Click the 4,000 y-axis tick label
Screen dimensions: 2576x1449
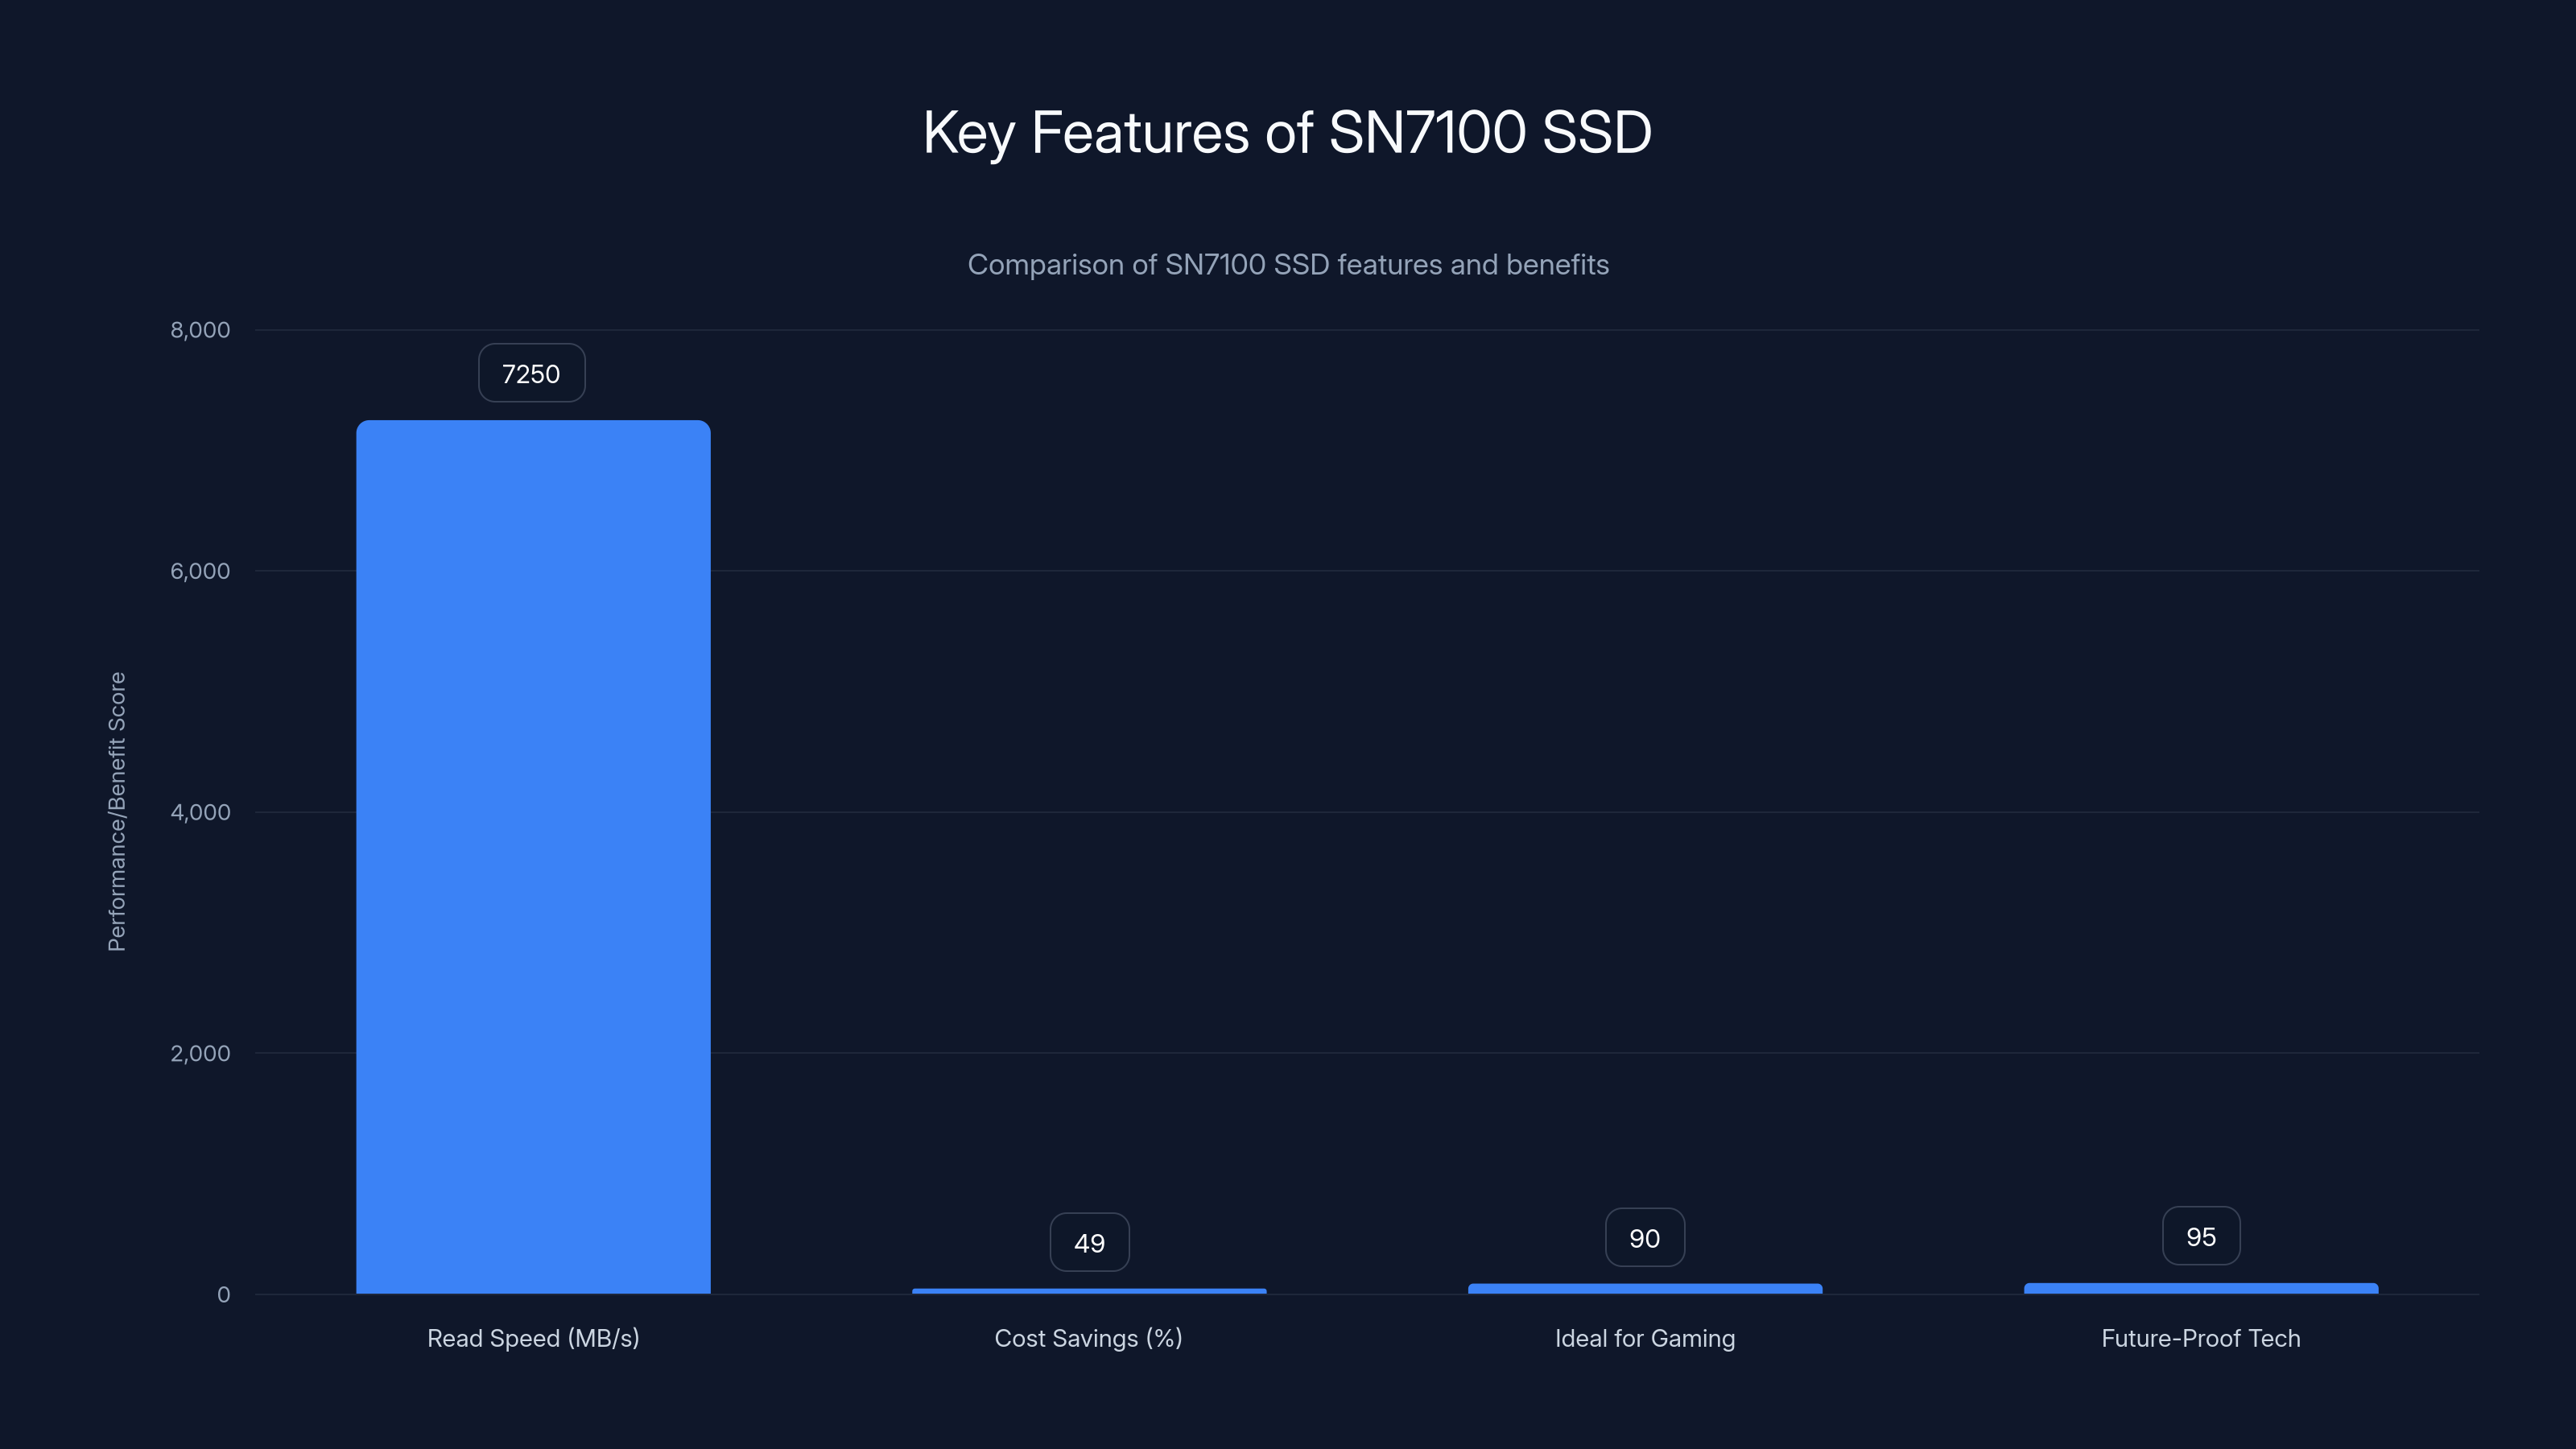pyautogui.click(x=200, y=812)
